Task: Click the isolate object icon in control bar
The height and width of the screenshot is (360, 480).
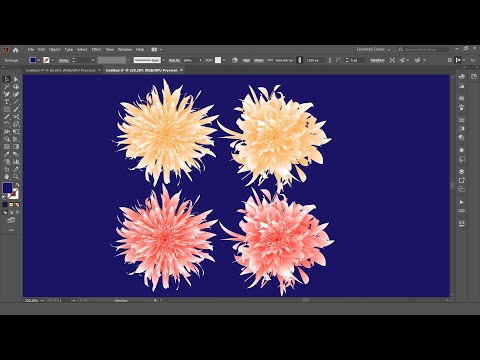Action: point(392,60)
